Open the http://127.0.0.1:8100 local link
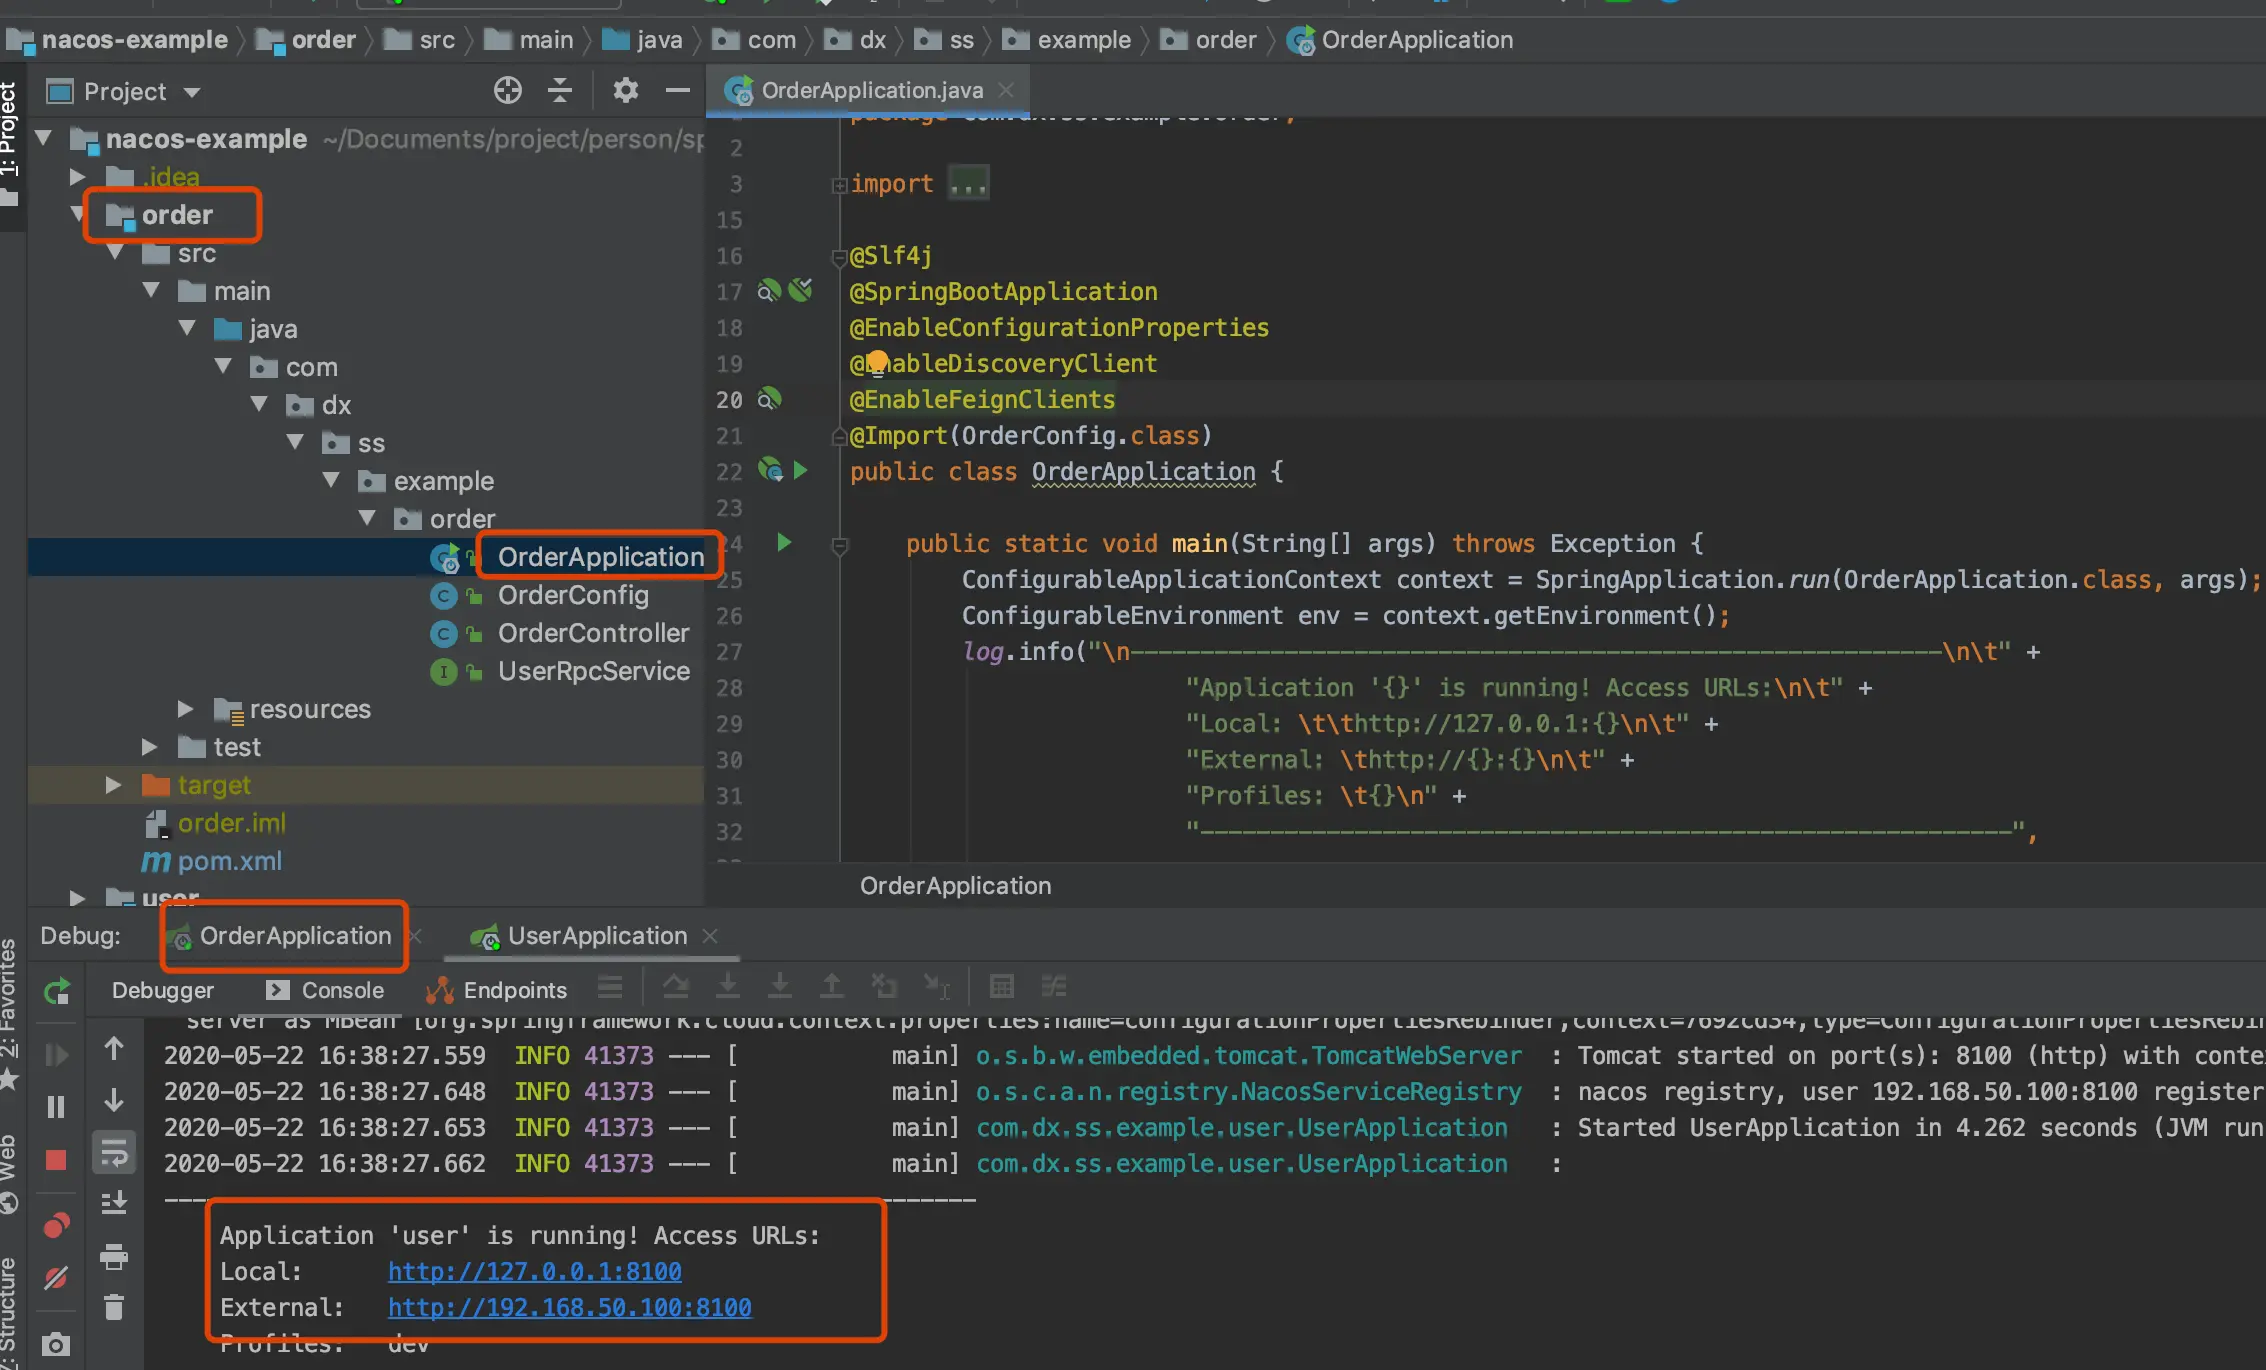Screen dimensions: 2266x1370 click(x=534, y=1271)
